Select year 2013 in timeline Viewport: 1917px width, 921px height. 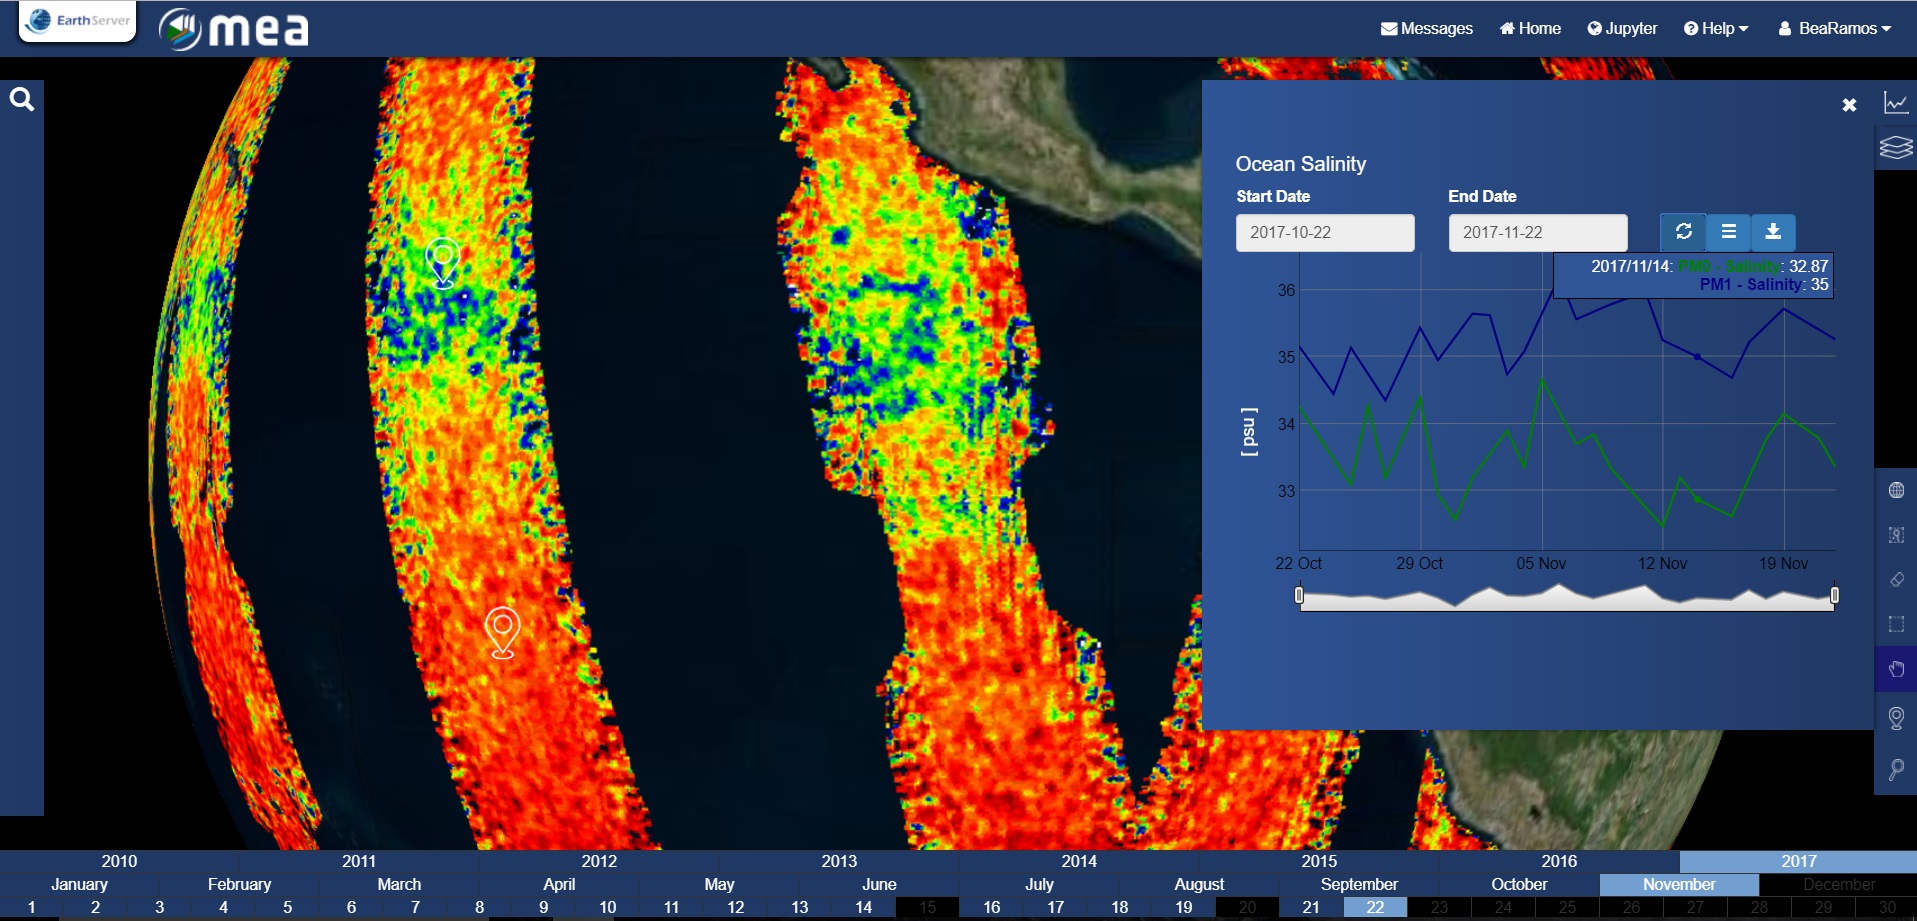pyautogui.click(x=839, y=861)
